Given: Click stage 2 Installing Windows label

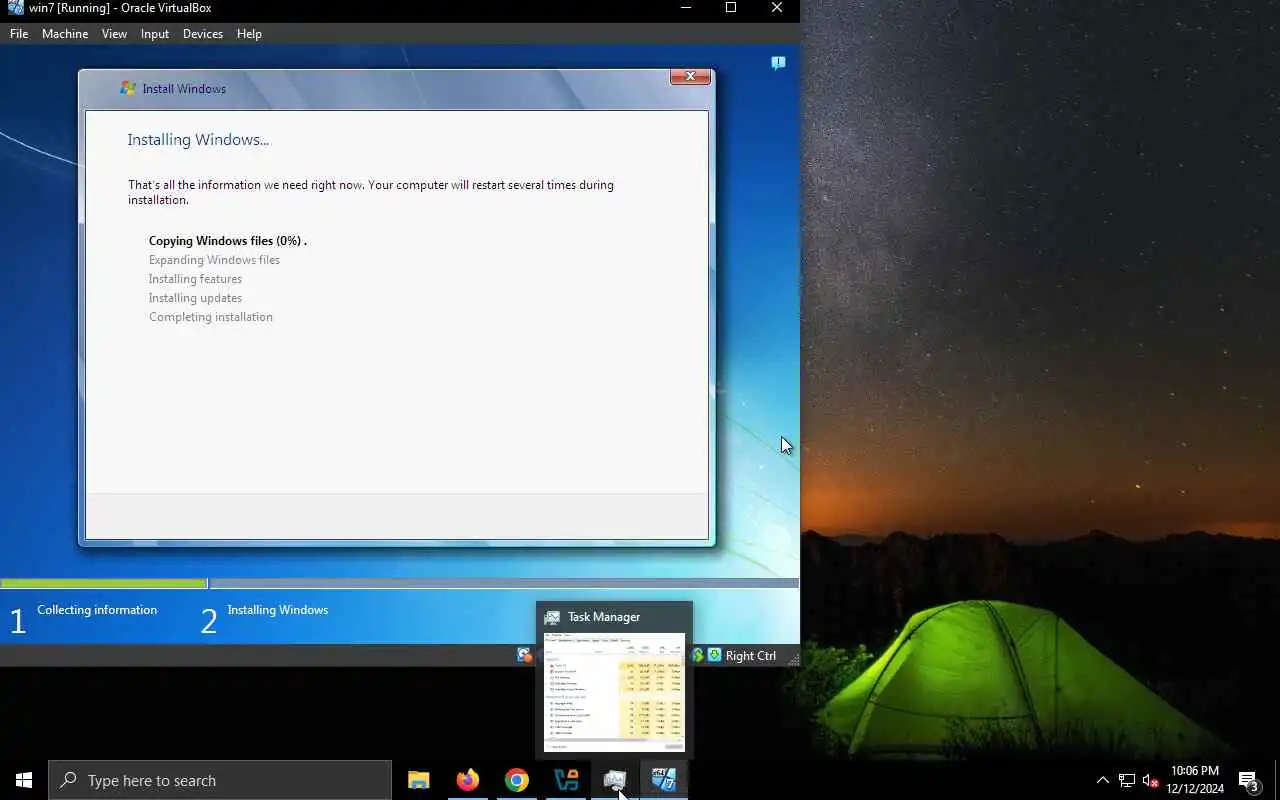Looking at the screenshot, I should (278, 610).
